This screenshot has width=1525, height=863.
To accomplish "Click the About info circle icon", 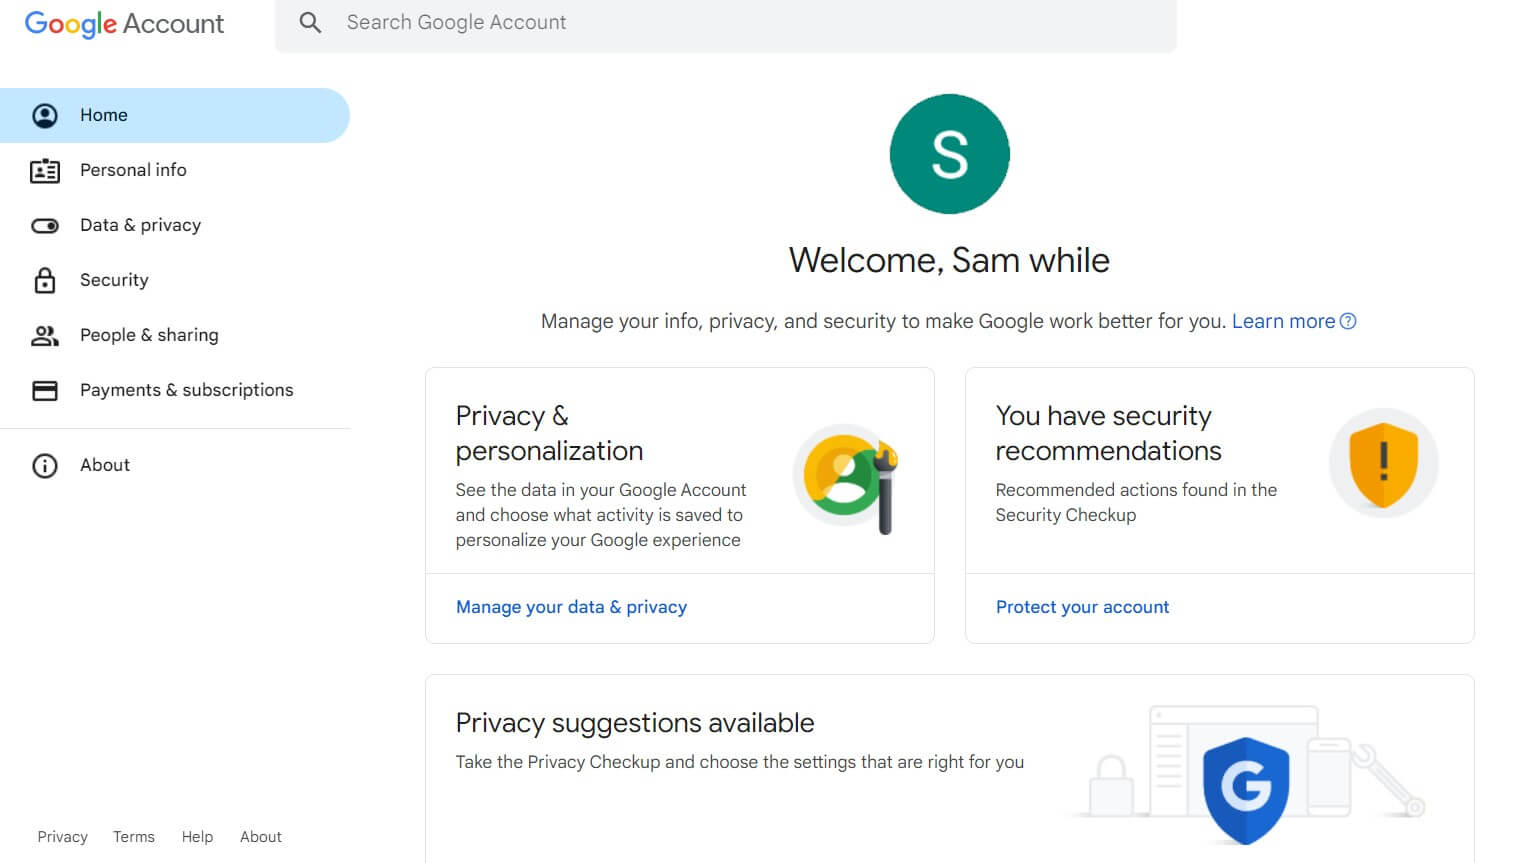I will point(45,465).
